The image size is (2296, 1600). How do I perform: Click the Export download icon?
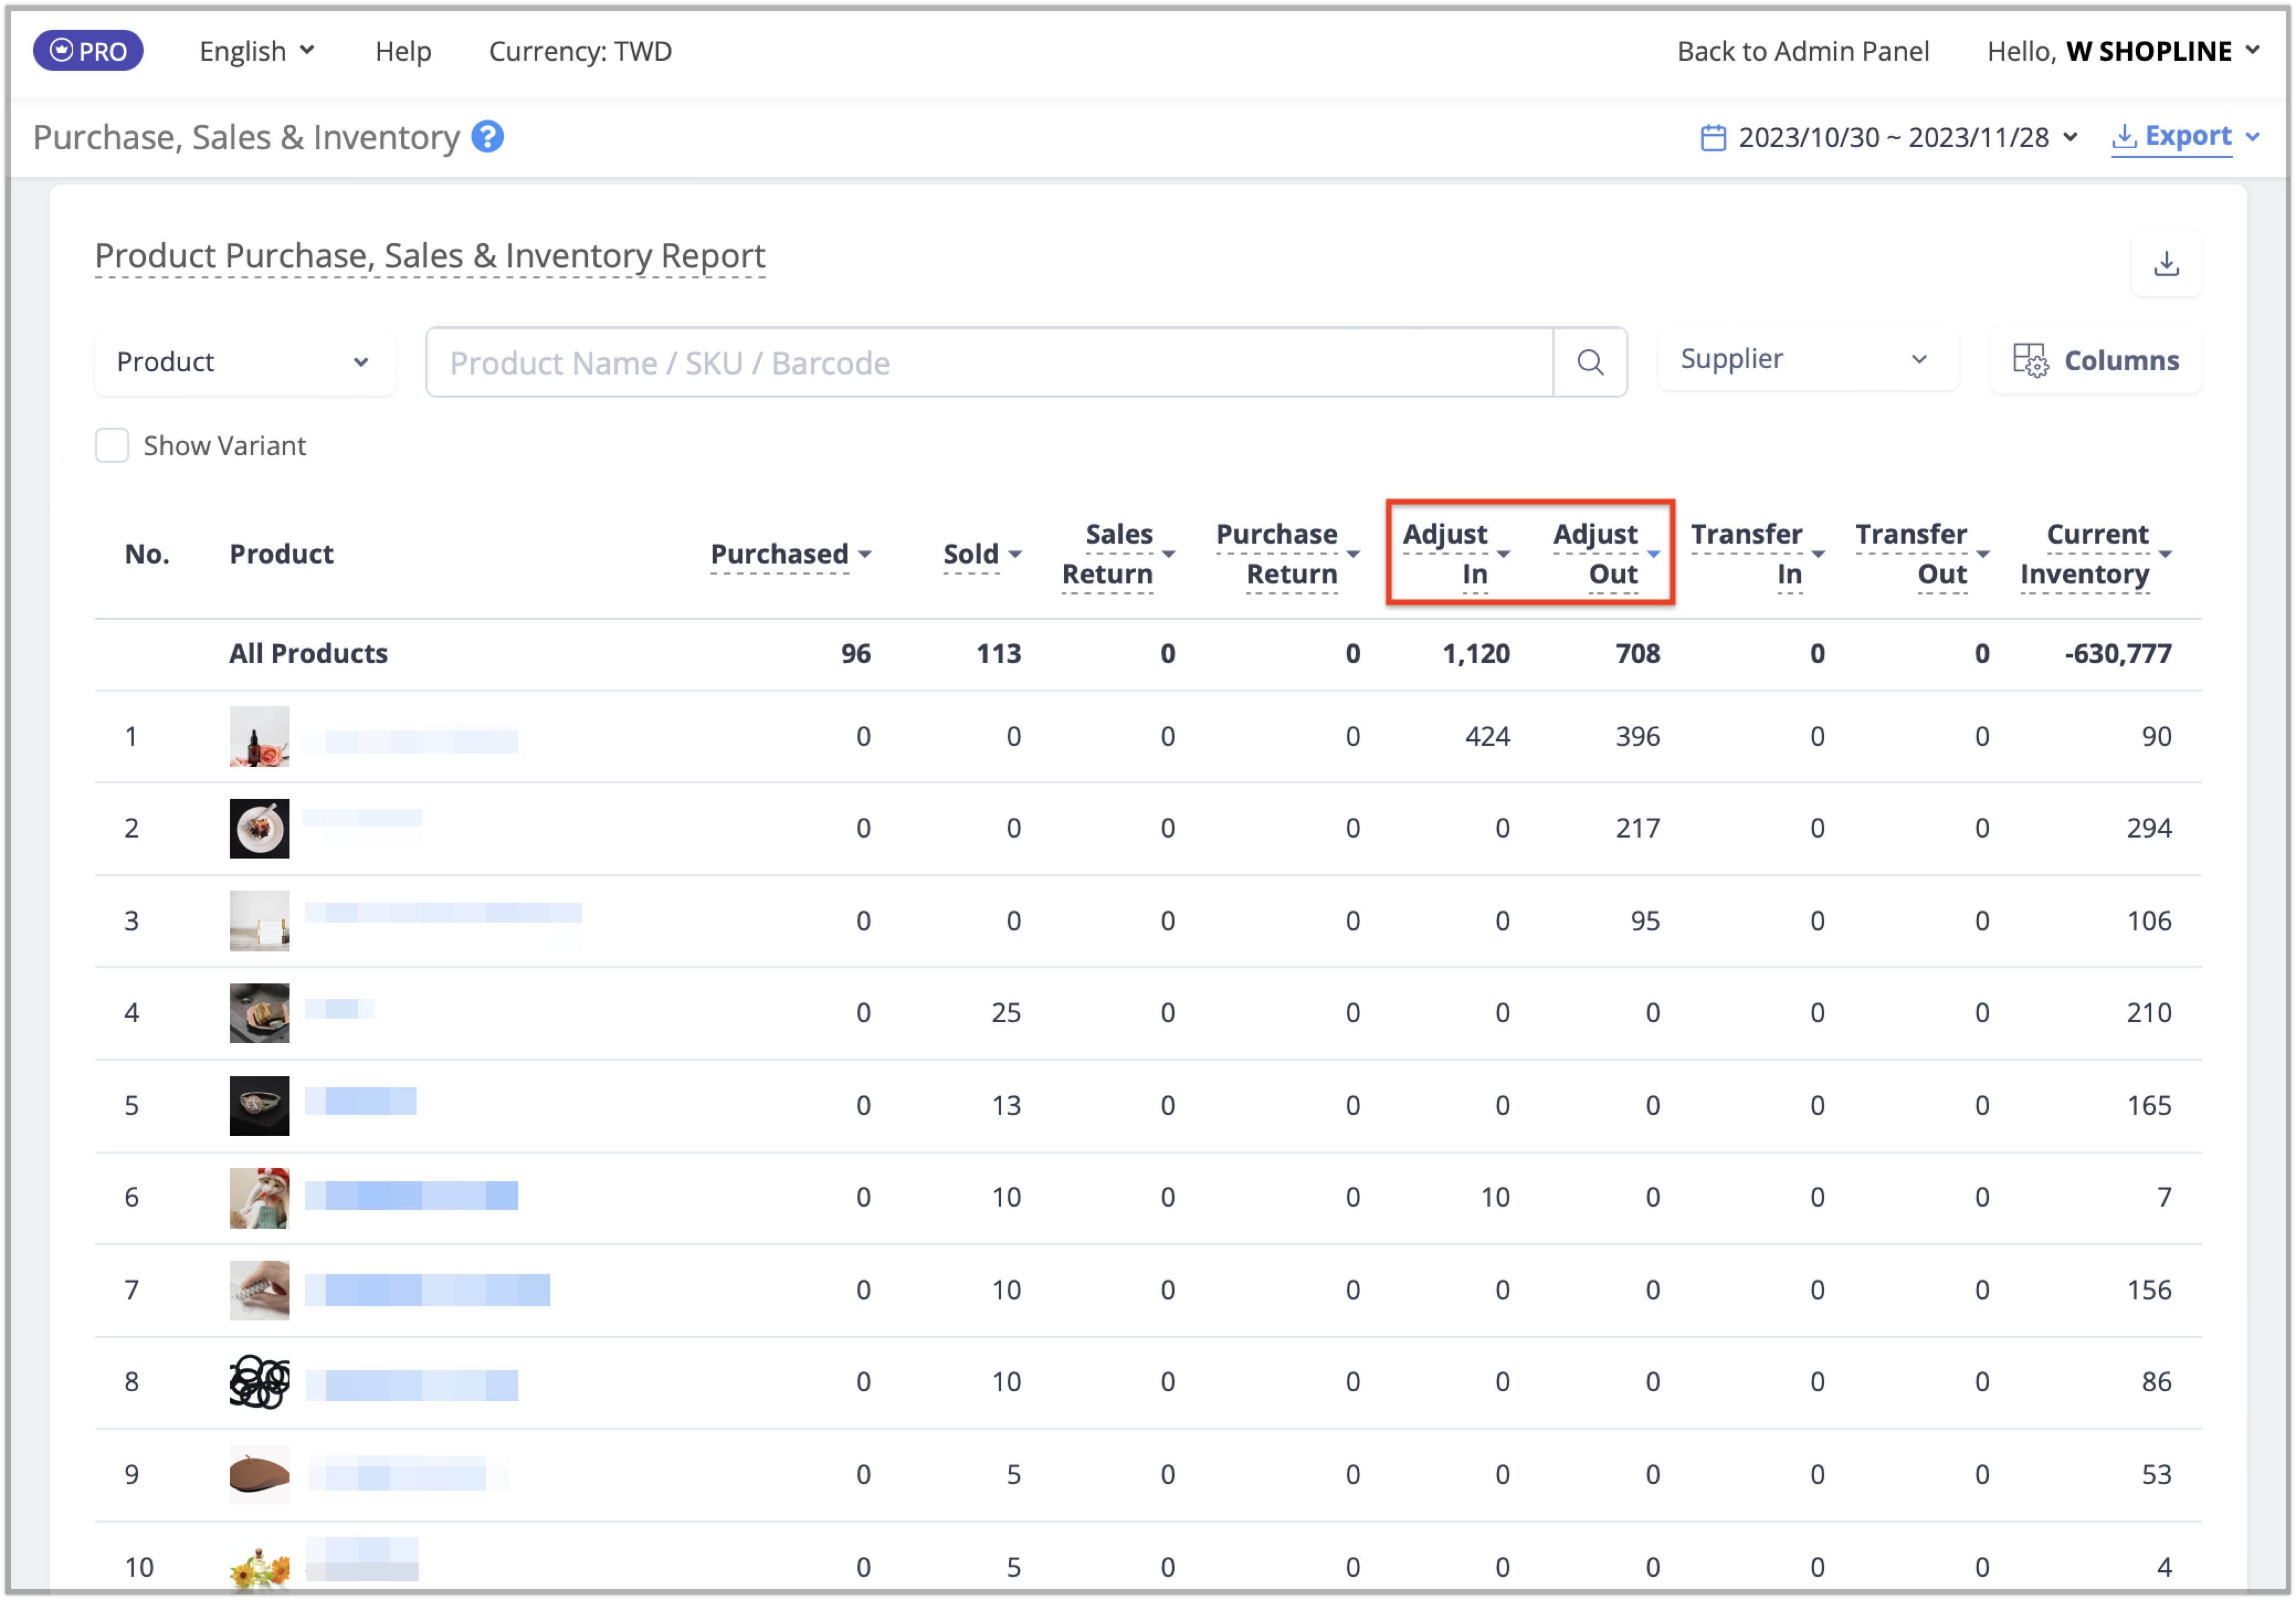2125,137
